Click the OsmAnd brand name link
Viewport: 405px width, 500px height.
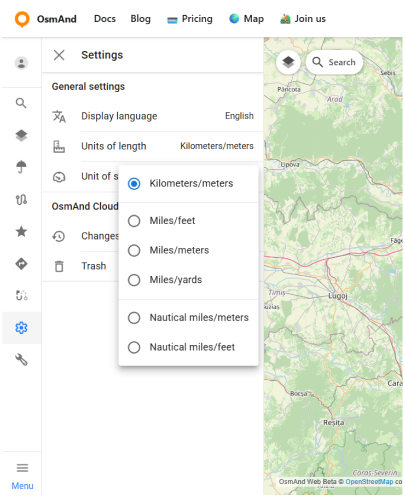[x=57, y=19]
